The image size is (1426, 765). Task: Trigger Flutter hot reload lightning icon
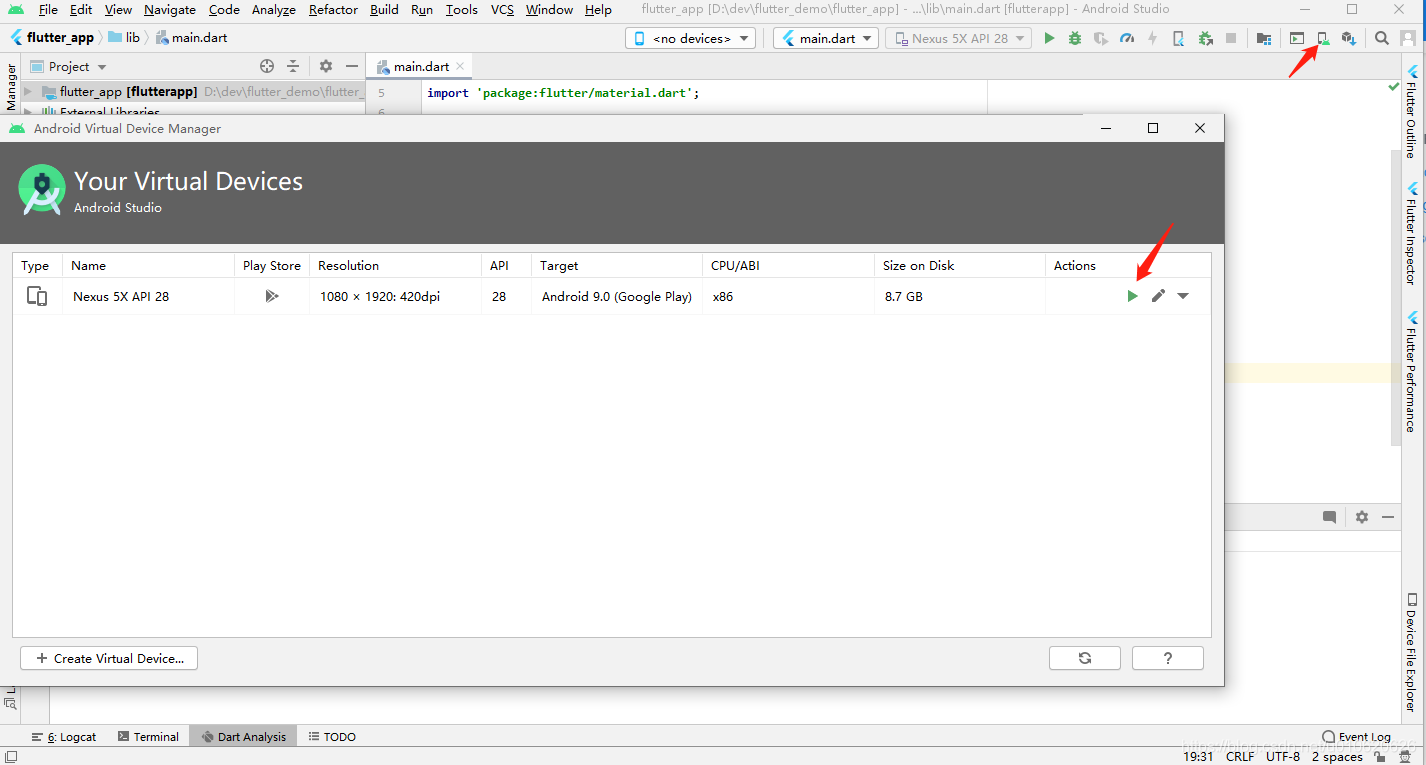tap(1153, 38)
